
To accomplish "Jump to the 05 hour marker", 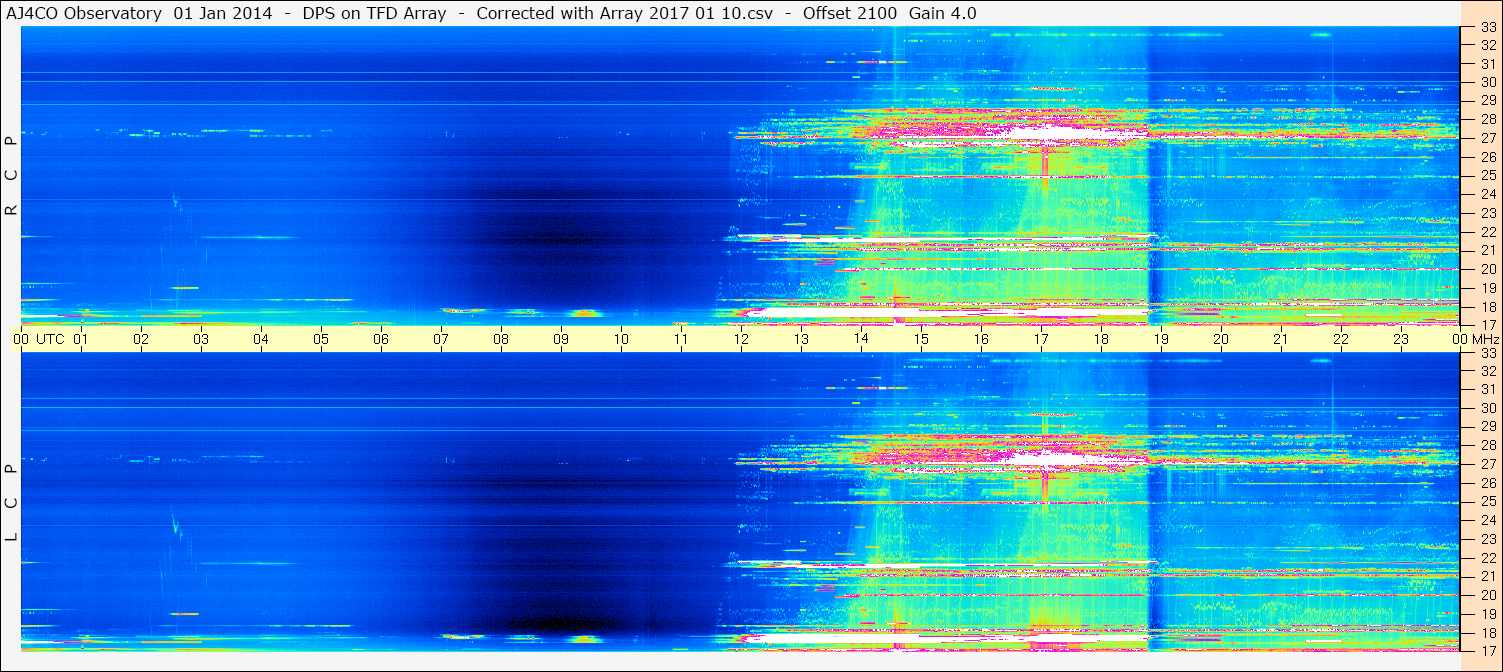I will tap(321, 339).
